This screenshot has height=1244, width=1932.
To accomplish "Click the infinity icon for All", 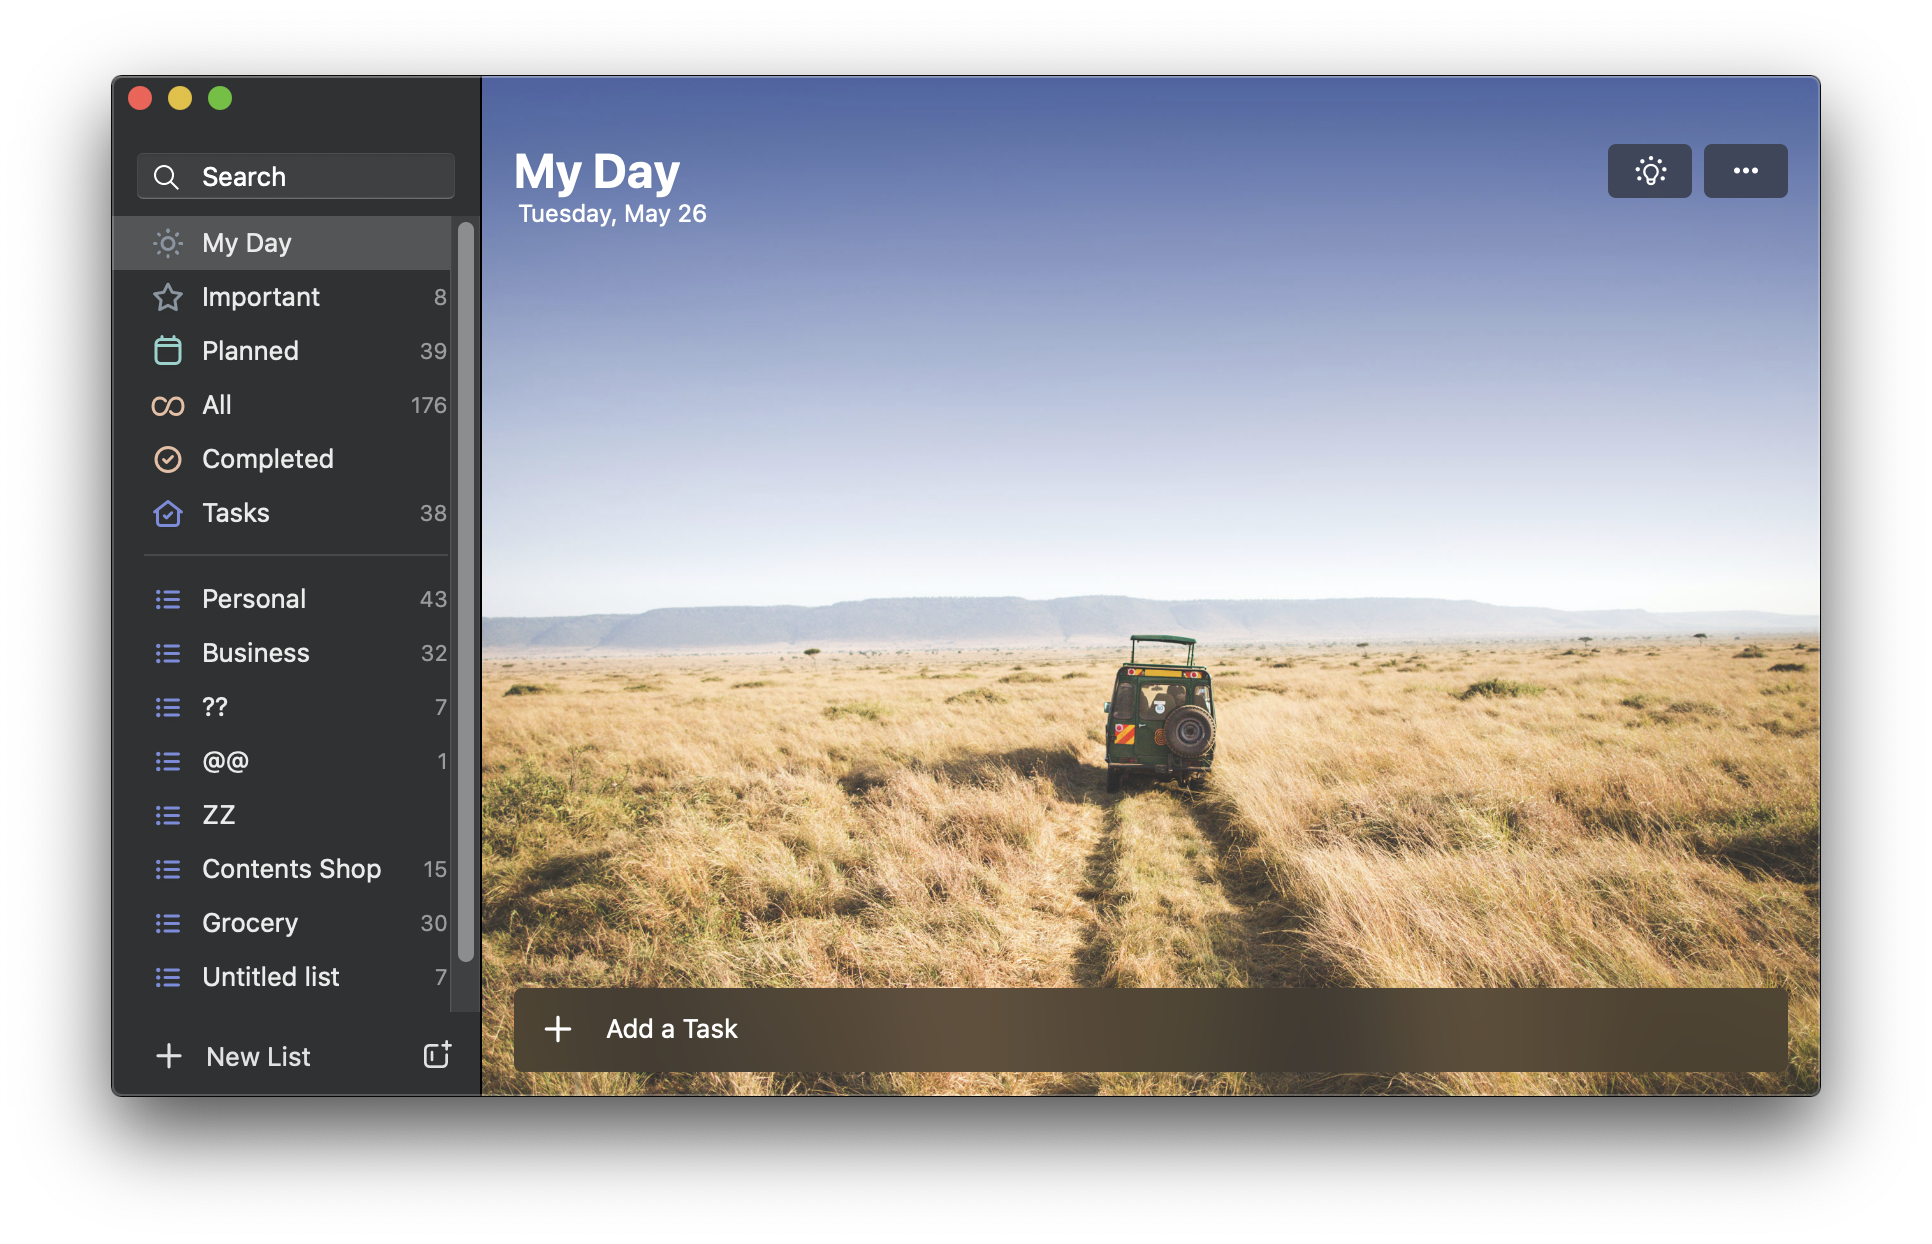I will point(168,405).
